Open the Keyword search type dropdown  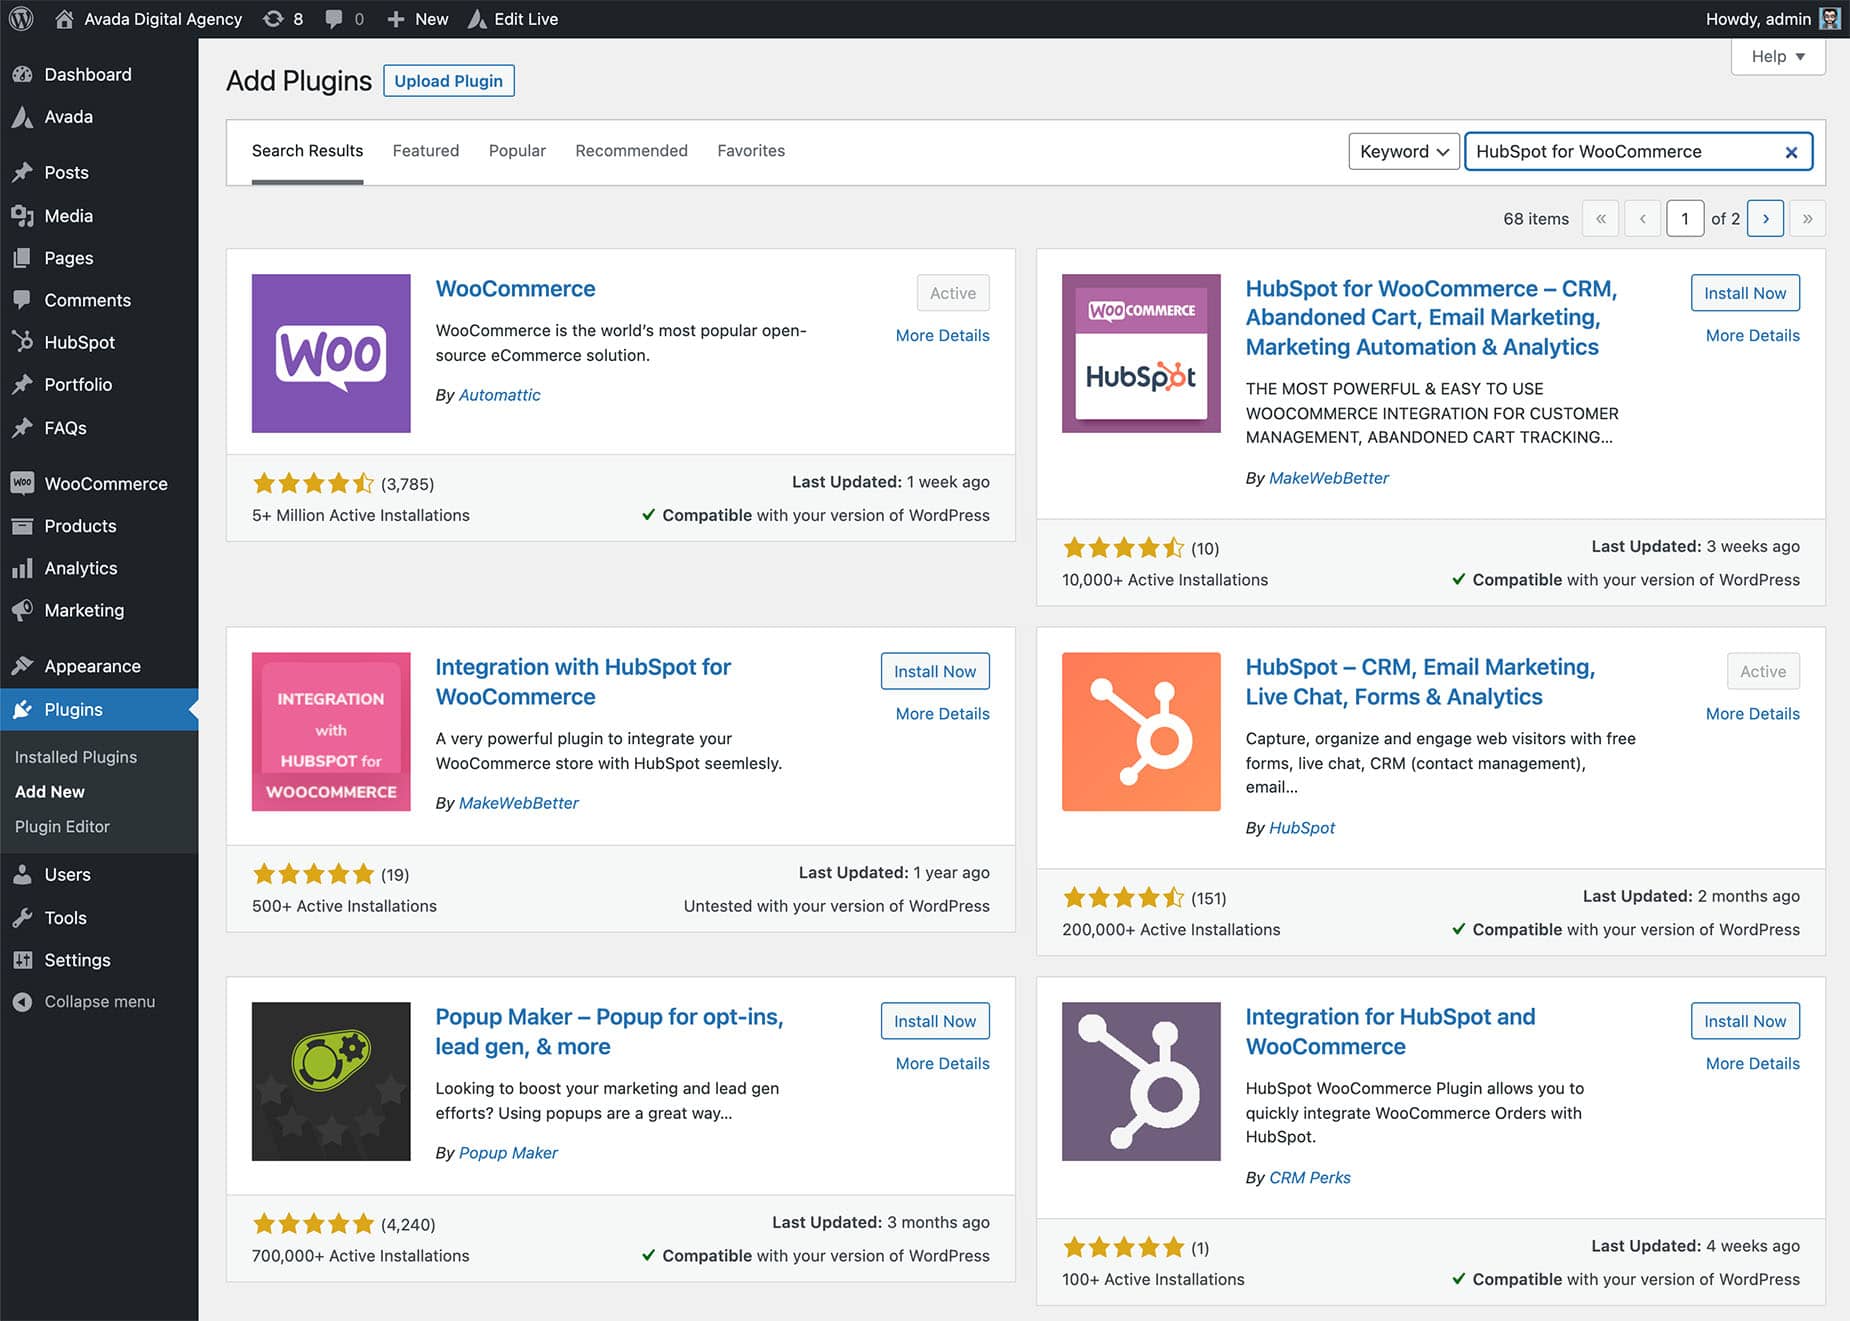click(x=1404, y=151)
